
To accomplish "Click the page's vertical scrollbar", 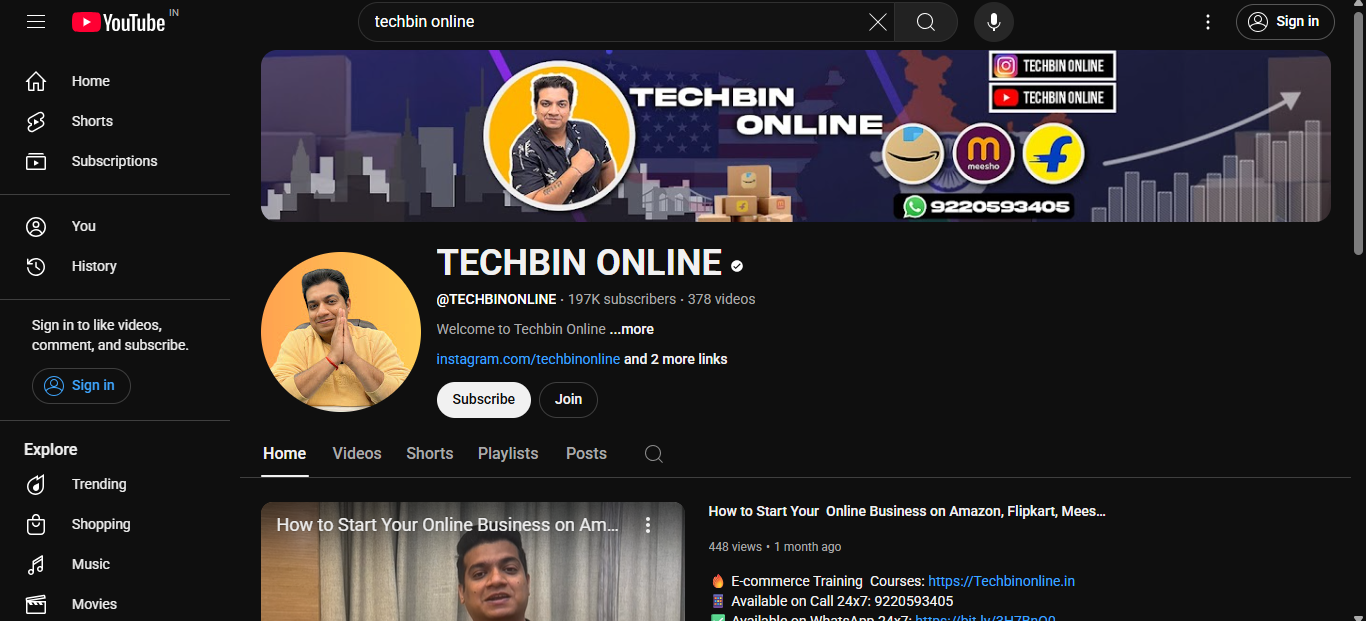I will [1358, 130].
